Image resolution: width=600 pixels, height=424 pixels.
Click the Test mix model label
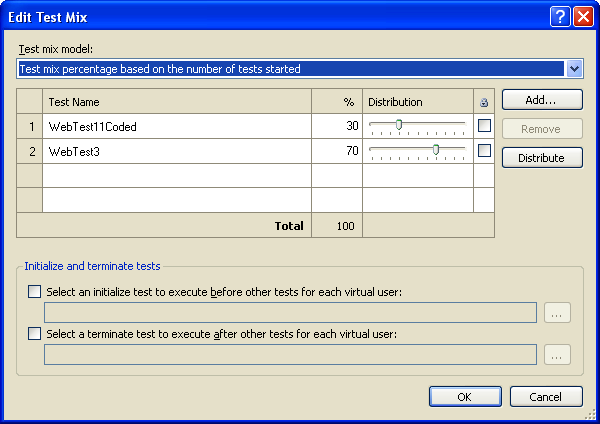click(x=55, y=49)
